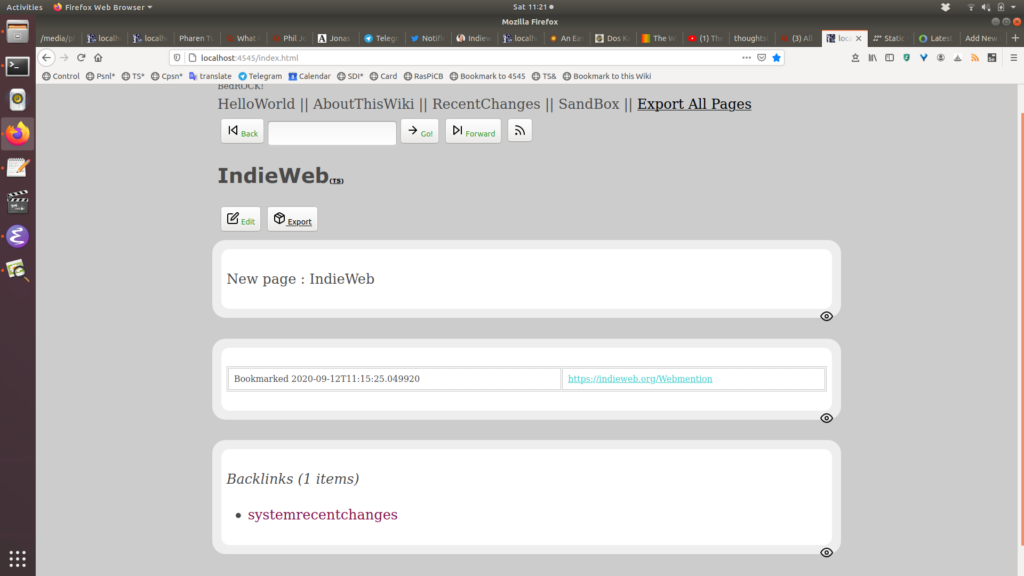Click the orange RSS extension icon
The height and width of the screenshot is (576, 1024).
click(x=975, y=57)
